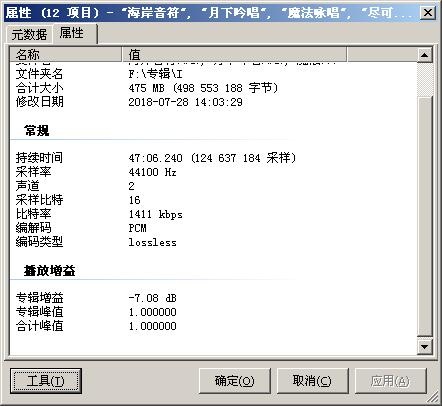442x406 pixels.
Task: Select the 专辑增益 row label
Action: tap(39, 298)
